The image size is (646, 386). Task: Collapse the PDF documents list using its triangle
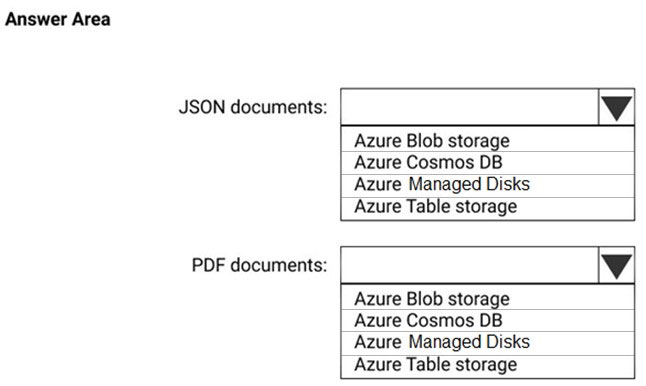point(616,265)
